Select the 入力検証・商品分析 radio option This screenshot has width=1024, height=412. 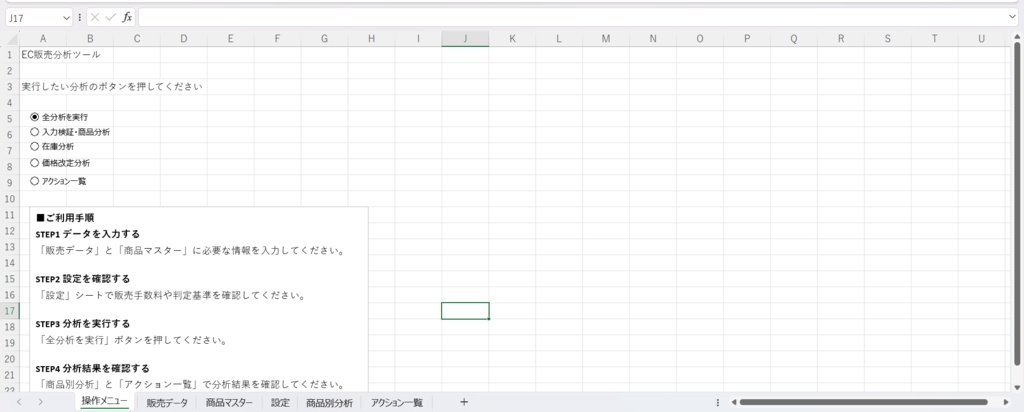[35, 132]
